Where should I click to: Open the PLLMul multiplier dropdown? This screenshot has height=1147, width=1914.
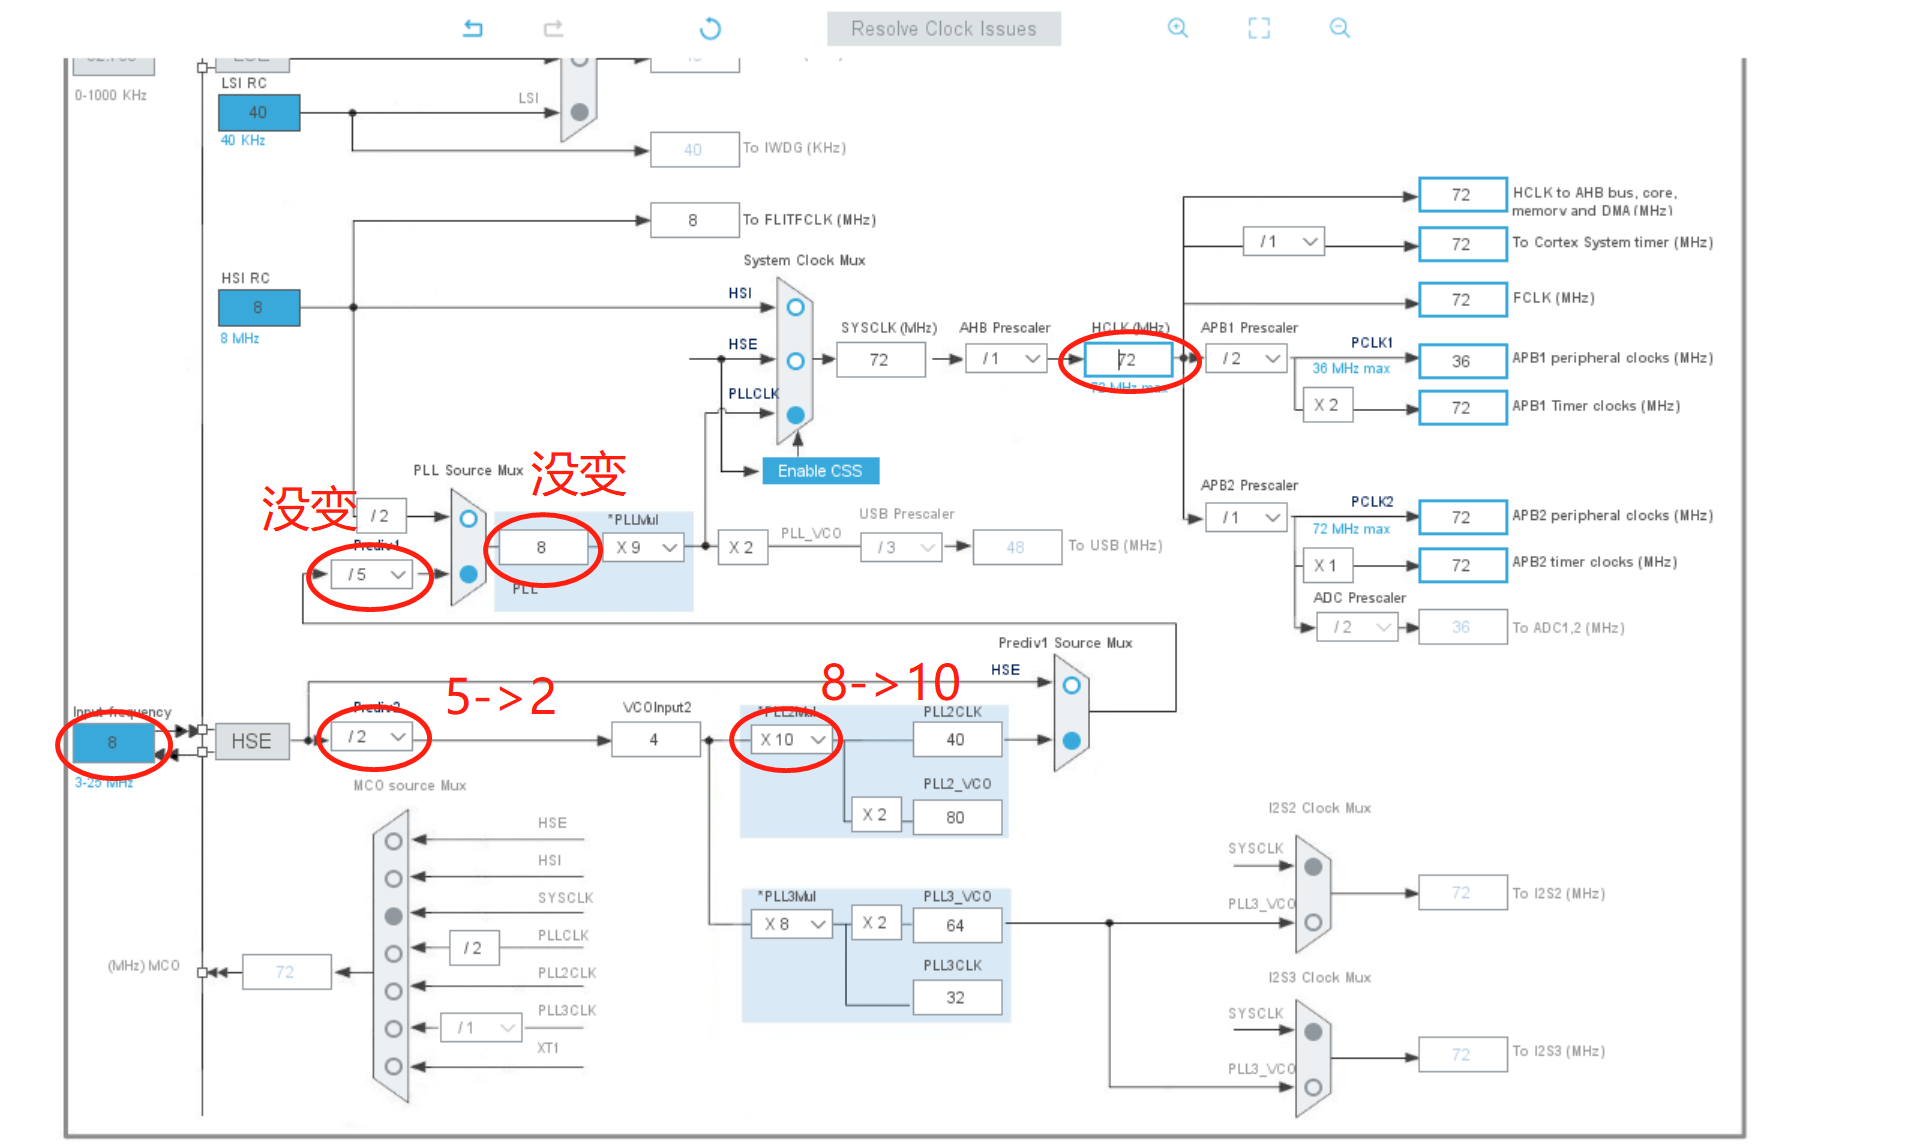click(x=644, y=547)
